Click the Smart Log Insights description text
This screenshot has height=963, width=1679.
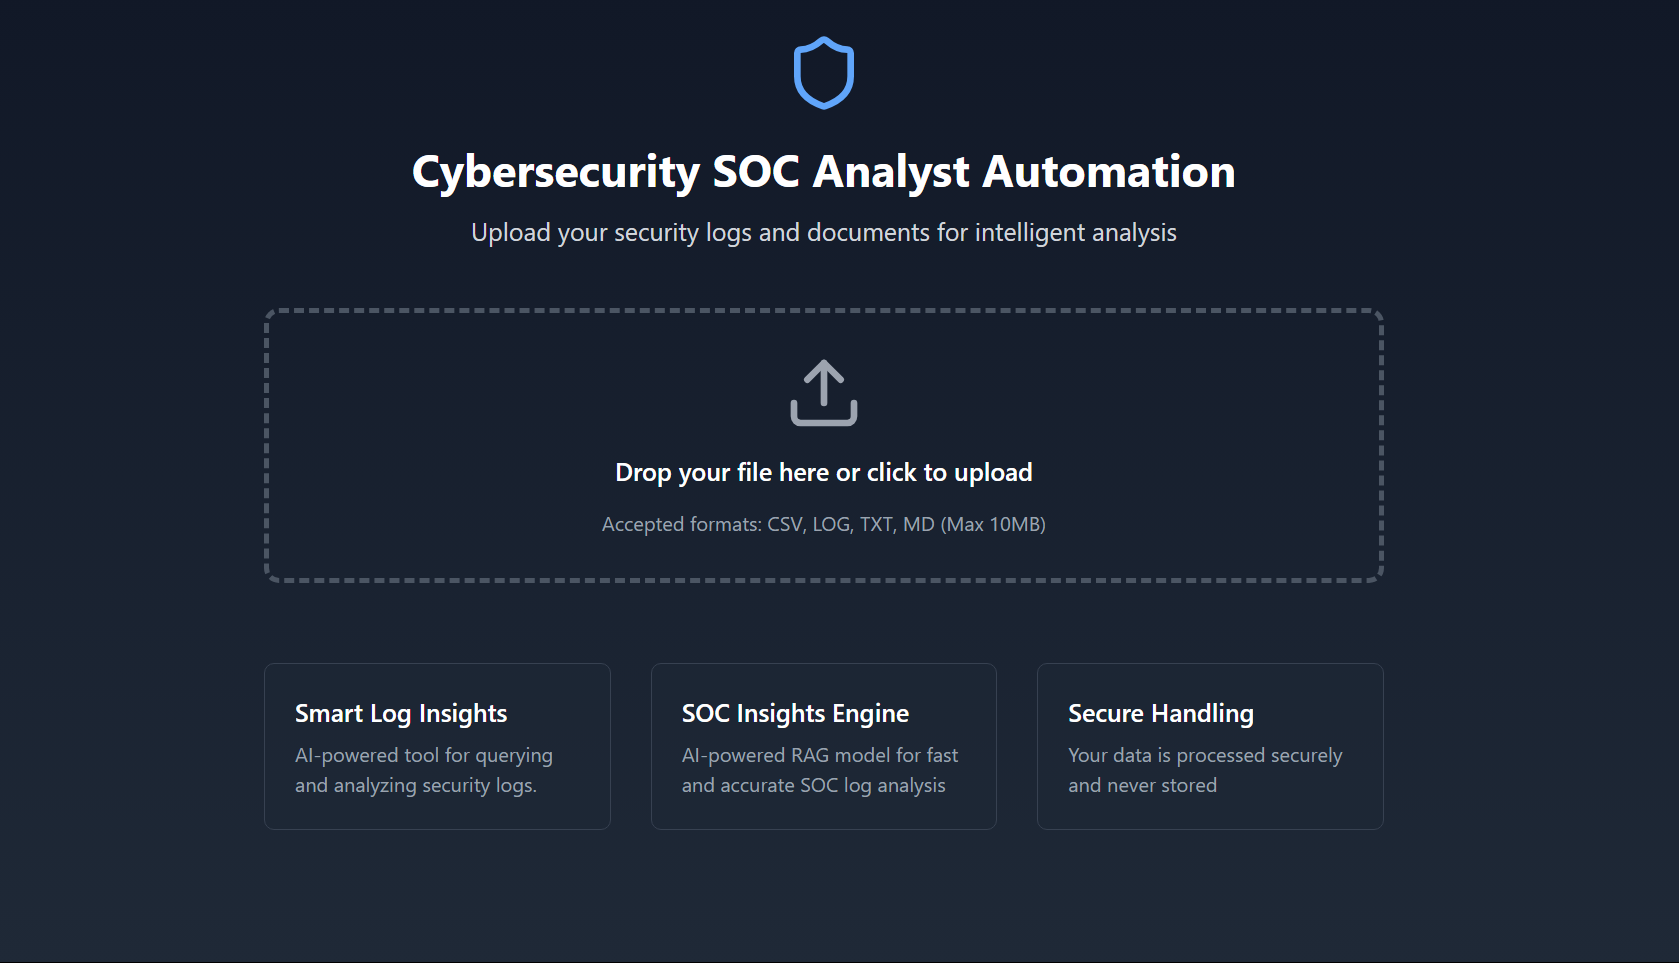coord(423,770)
